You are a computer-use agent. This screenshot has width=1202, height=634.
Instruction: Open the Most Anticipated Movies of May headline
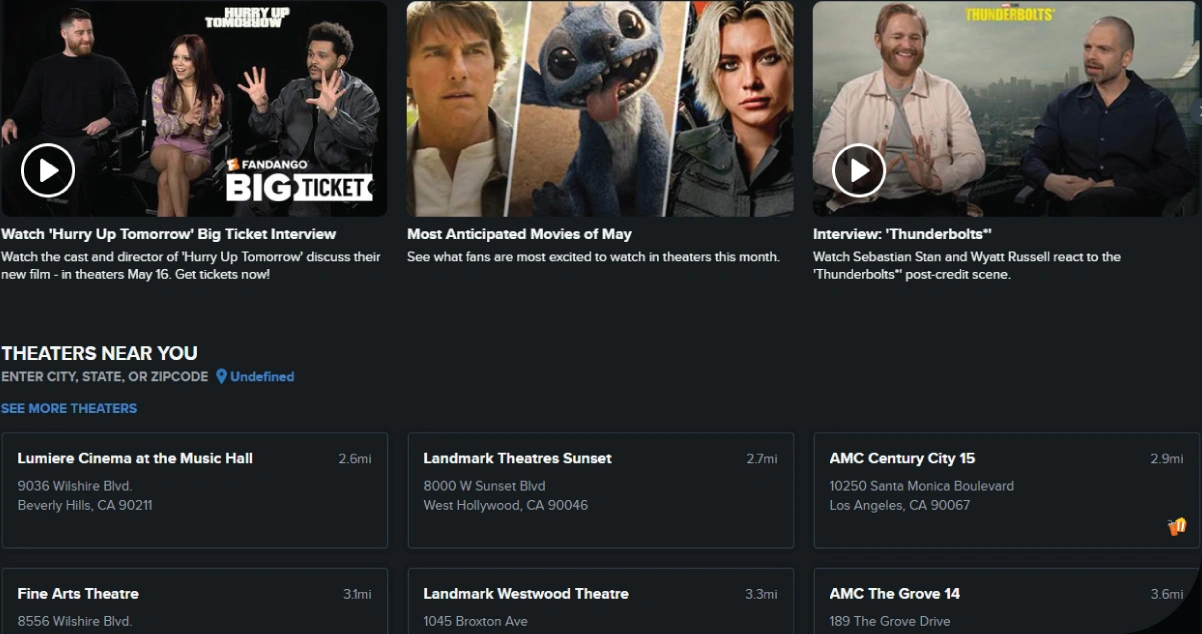coord(519,234)
